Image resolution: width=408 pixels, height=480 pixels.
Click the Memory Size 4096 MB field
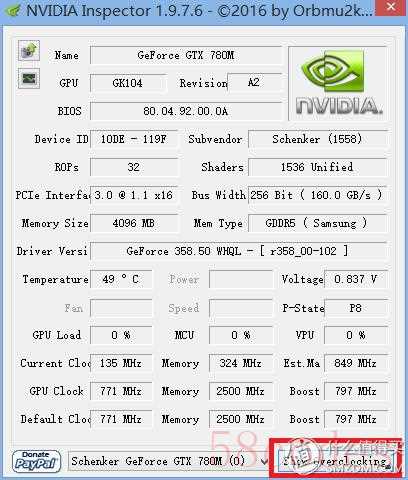pos(134,223)
